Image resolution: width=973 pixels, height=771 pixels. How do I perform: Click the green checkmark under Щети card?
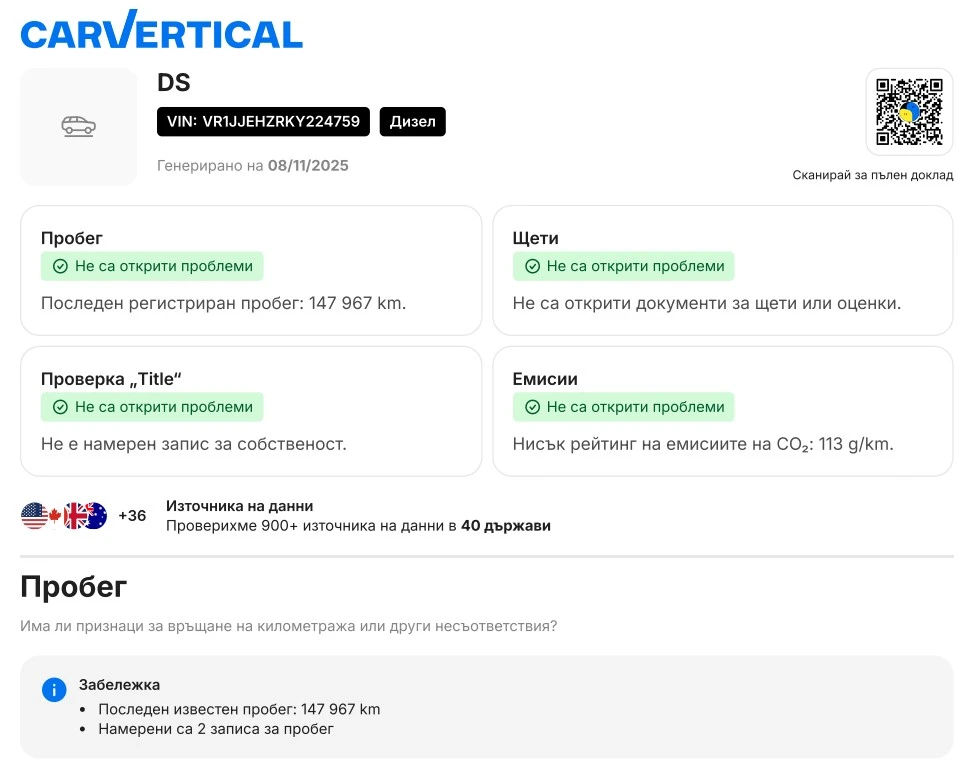coord(532,266)
